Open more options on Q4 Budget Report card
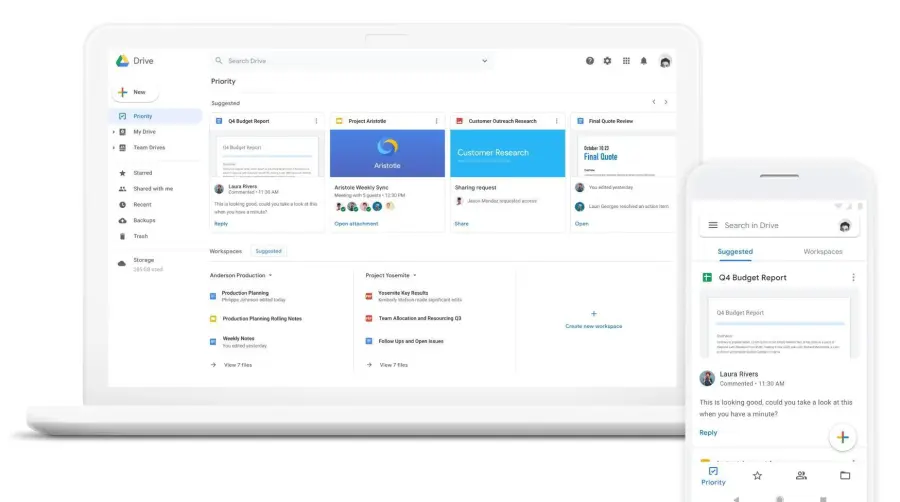Viewport: 900px width, 502px height. point(316,121)
